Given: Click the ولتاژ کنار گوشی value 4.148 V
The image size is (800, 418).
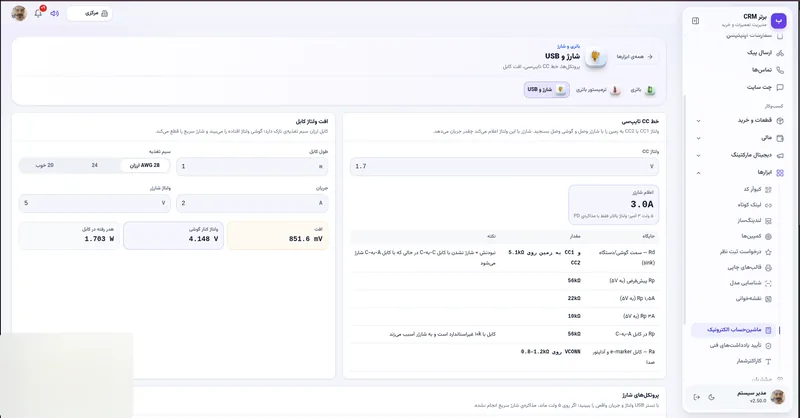Looking at the screenshot, I should click(x=173, y=235).
